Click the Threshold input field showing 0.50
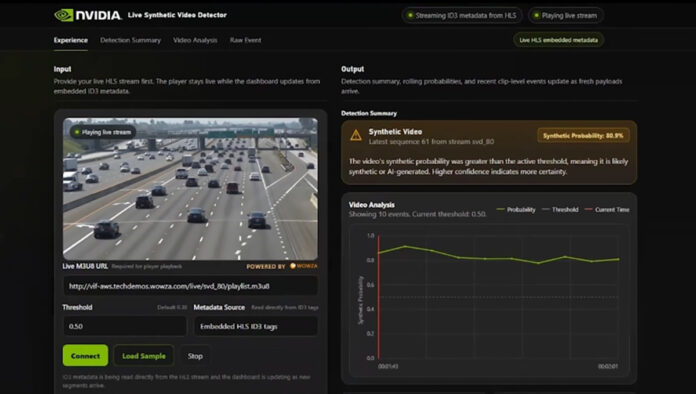Screen dimensions: 696x394 [x=125, y=327]
